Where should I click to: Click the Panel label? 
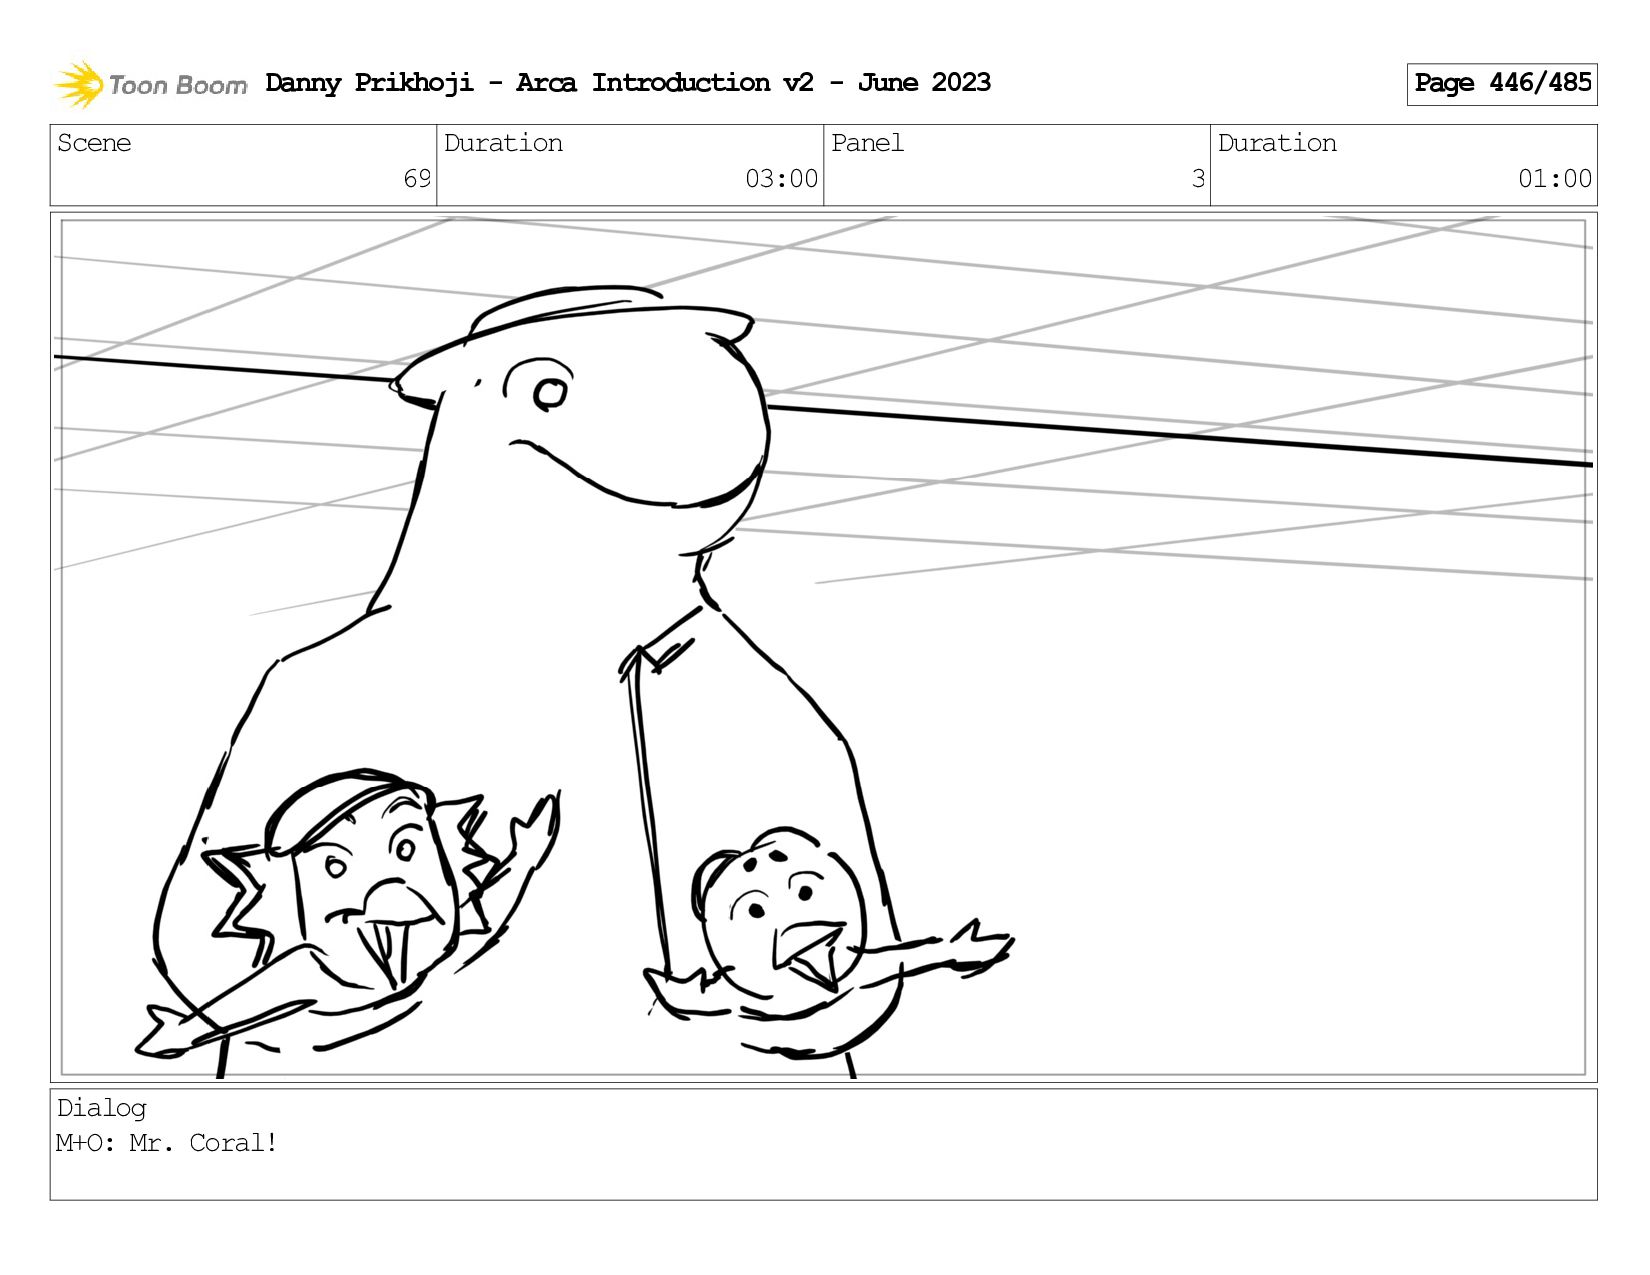pyautogui.click(x=867, y=143)
